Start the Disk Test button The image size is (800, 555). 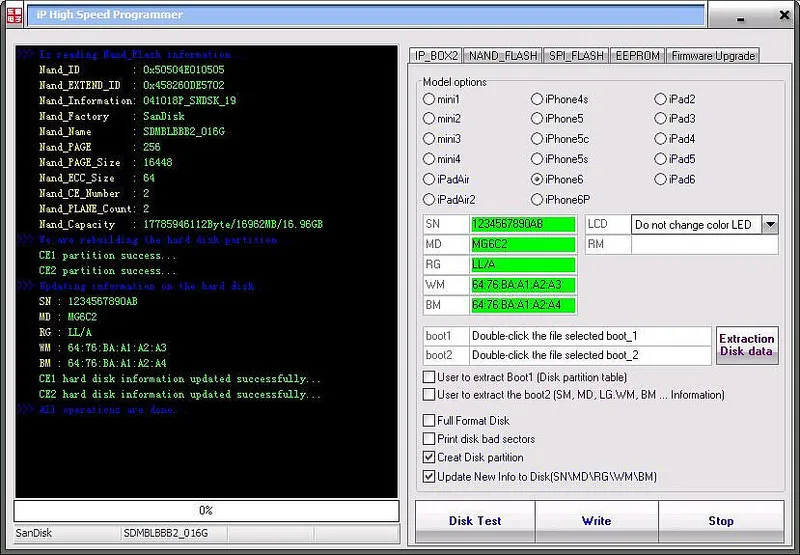coord(475,521)
